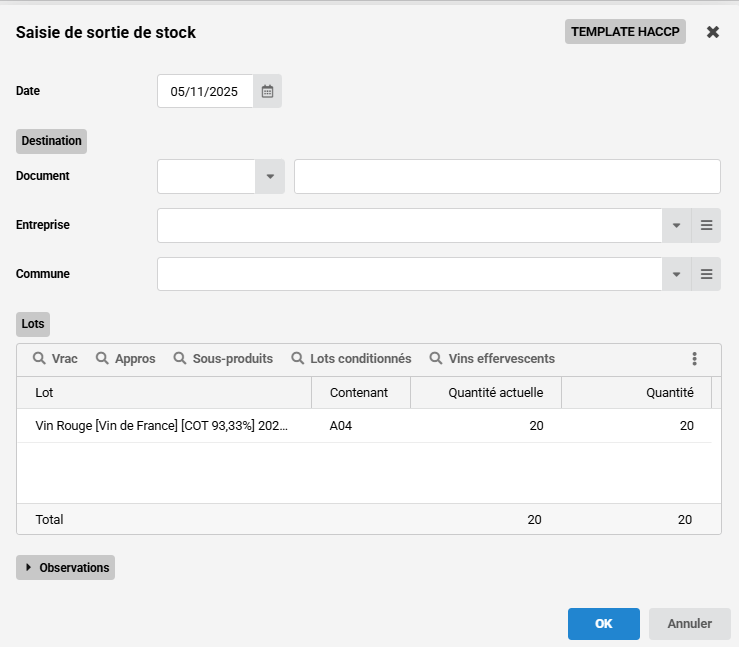Click the Quantité column header
Image resolution: width=739 pixels, height=647 pixels.
point(636,393)
